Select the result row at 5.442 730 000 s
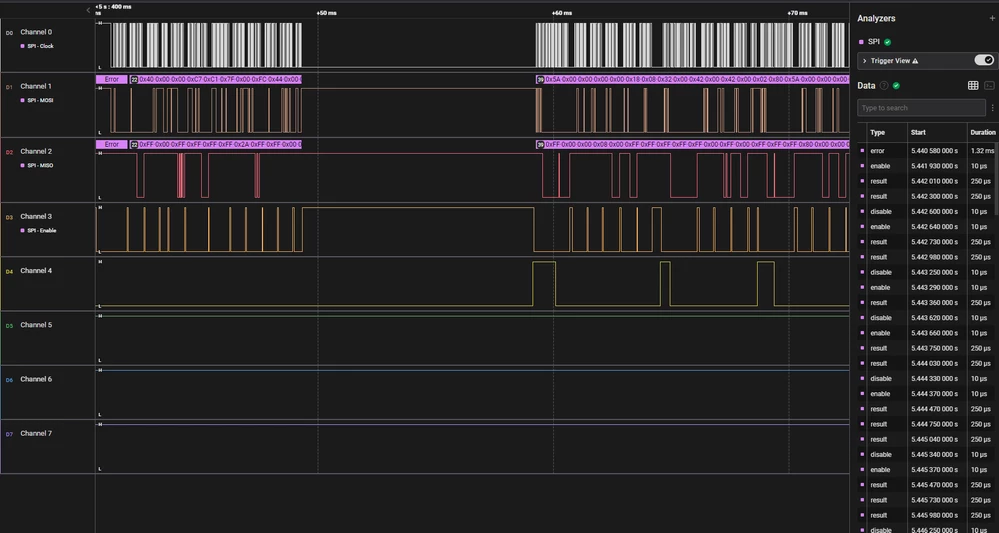Image resolution: width=999 pixels, height=533 pixels. [928, 242]
